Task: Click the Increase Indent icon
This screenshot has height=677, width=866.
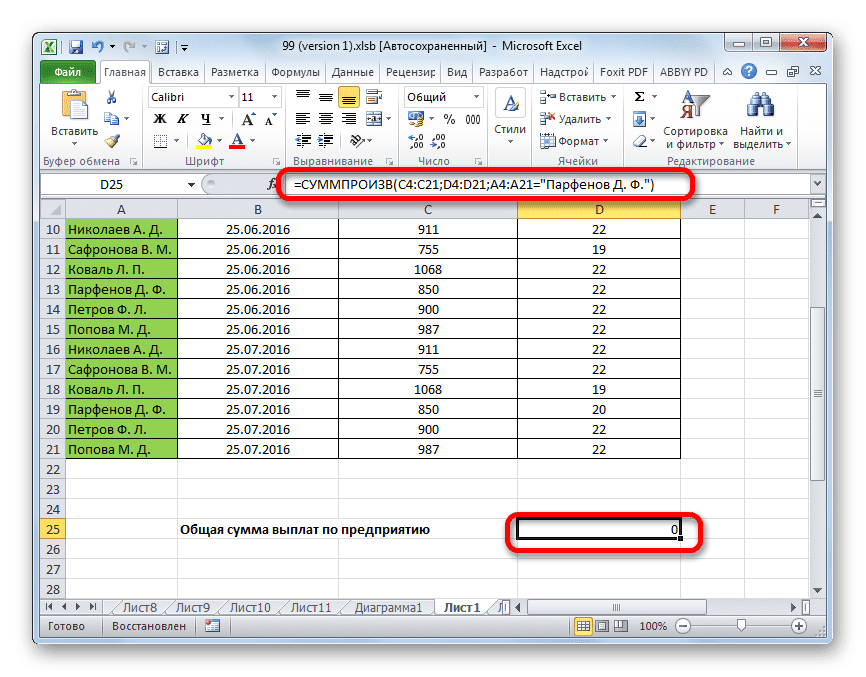Action: point(326,141)
